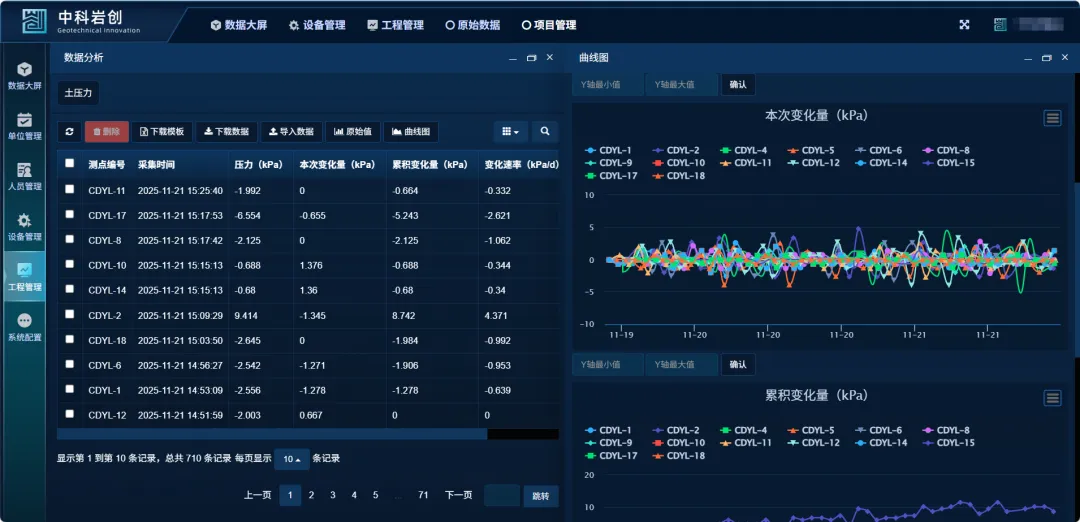This screenshot has width=1080, height=522.
Task: Select the 土压力 tab
Action: (79, 92)
